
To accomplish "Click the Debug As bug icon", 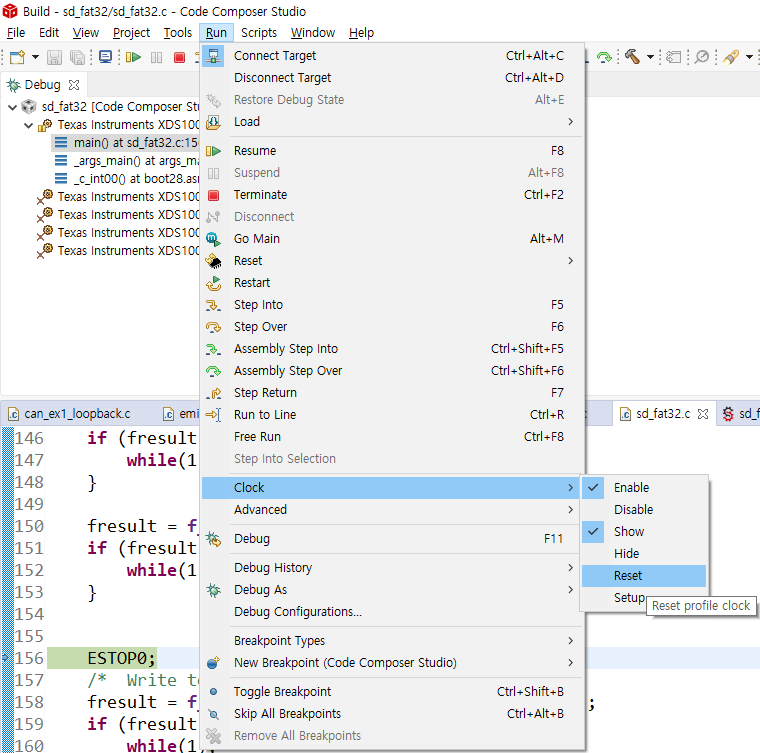I will point(213,590).
